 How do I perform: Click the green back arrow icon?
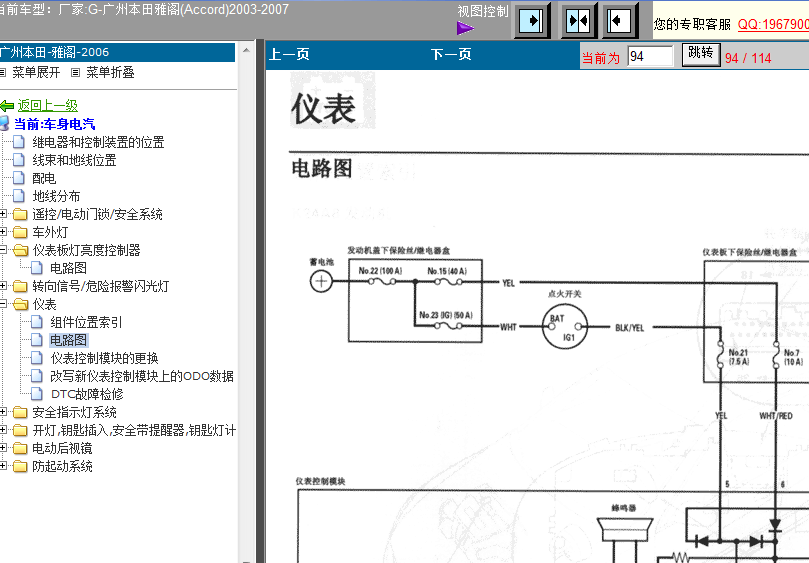click(7, 106)
